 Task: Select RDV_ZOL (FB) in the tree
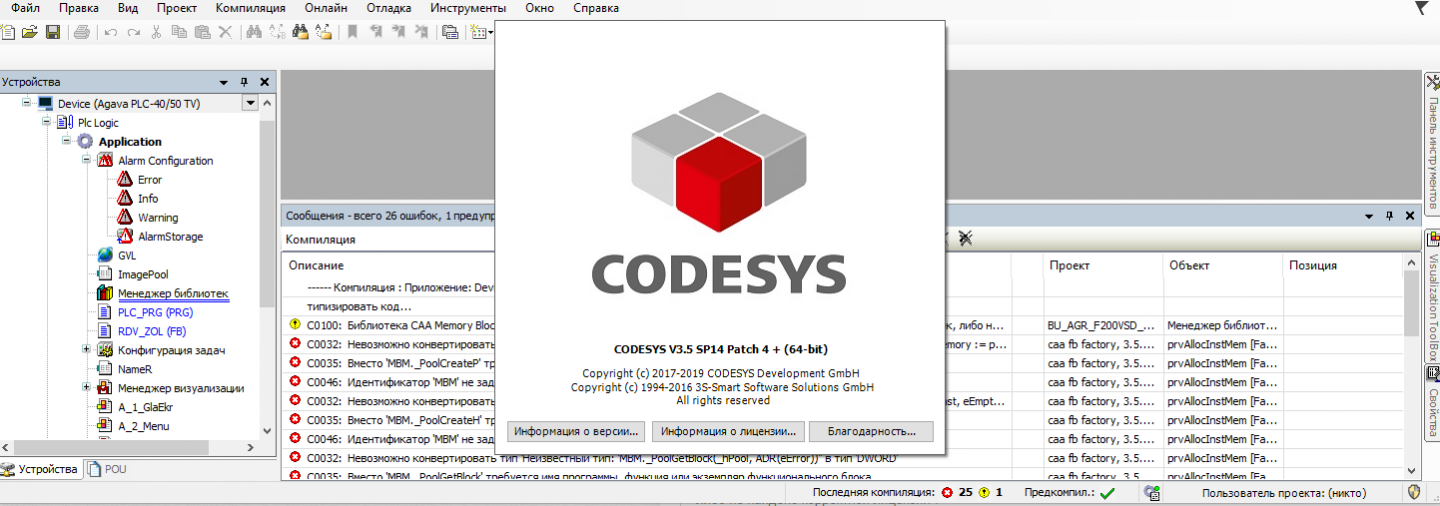point(152,331)
